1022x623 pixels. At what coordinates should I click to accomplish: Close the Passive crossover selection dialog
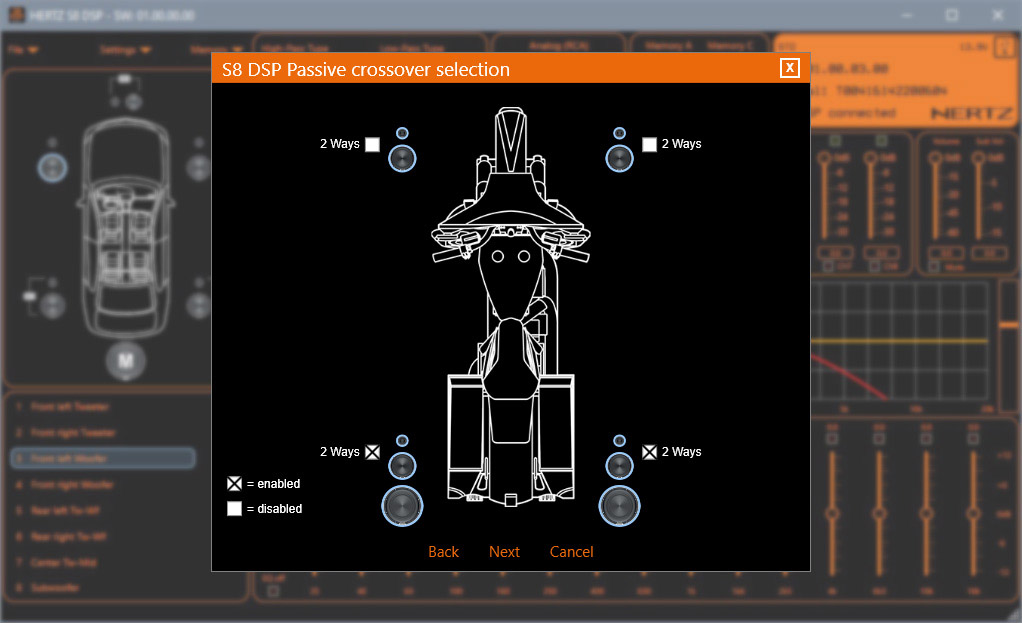789,68
